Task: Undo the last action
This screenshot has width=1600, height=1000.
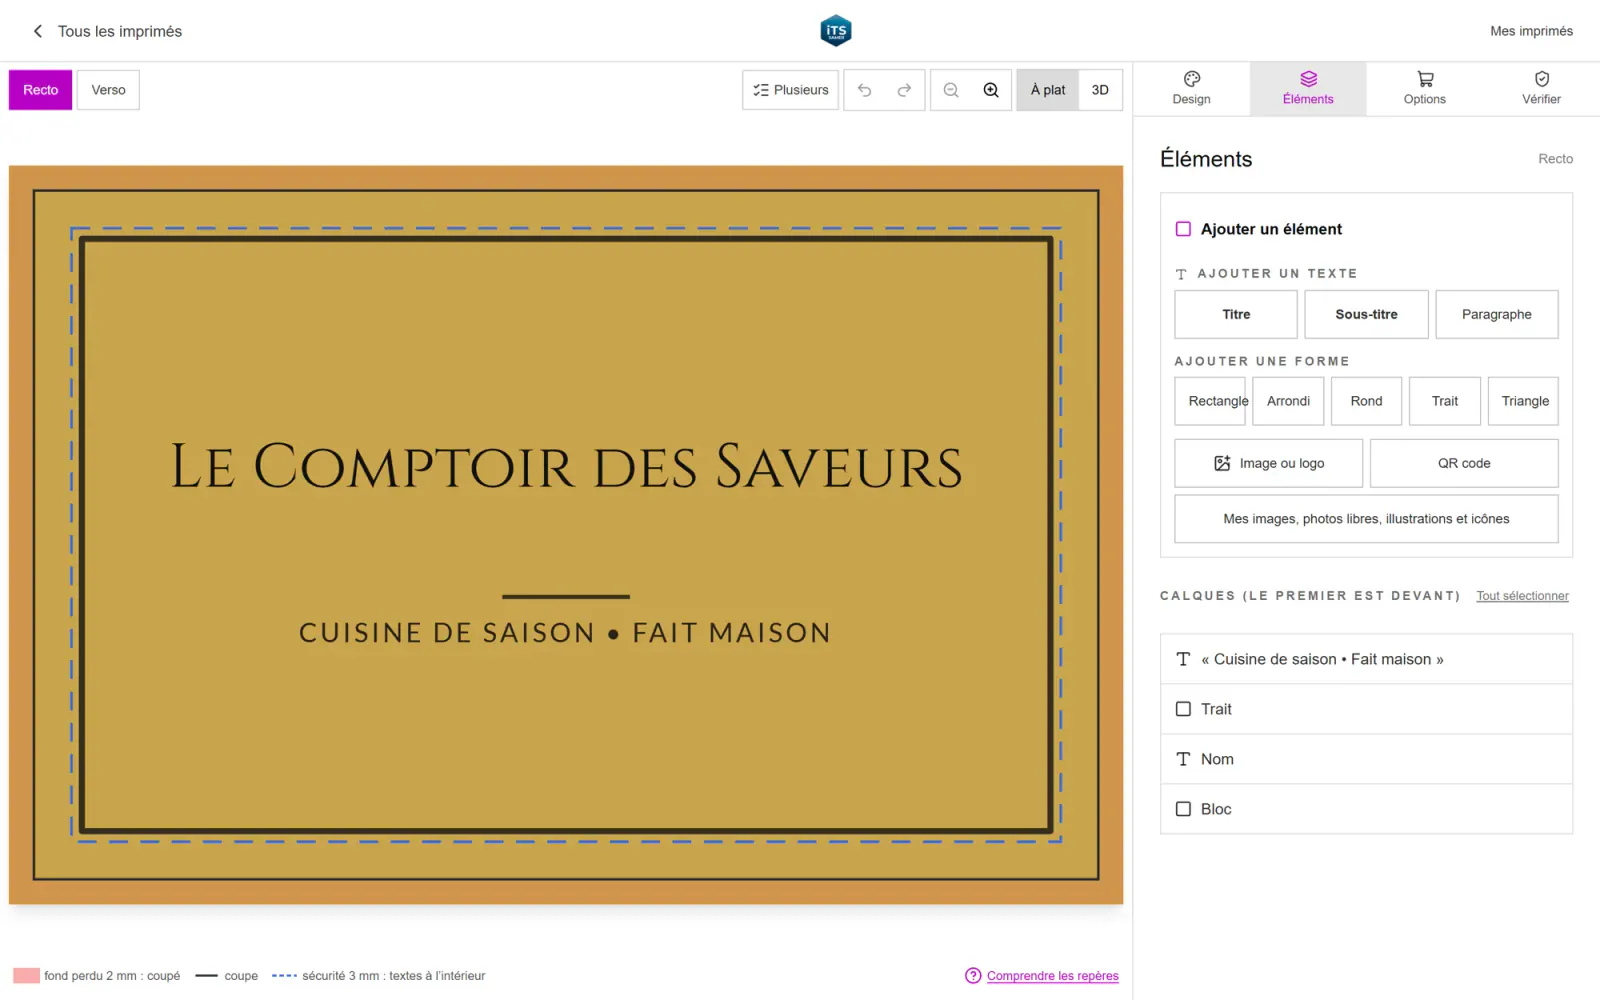Action: pos(864,90)
